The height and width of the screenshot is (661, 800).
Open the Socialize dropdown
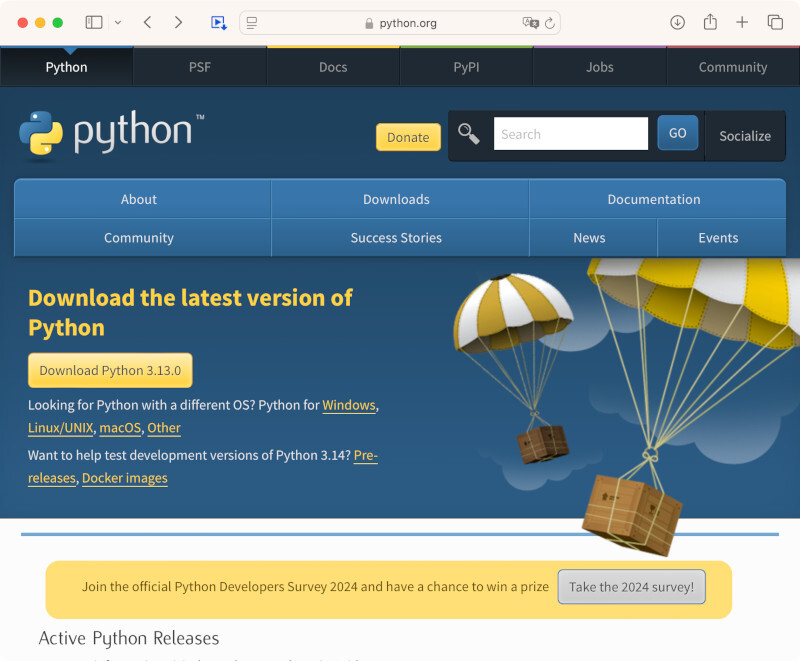pos(745,136)
